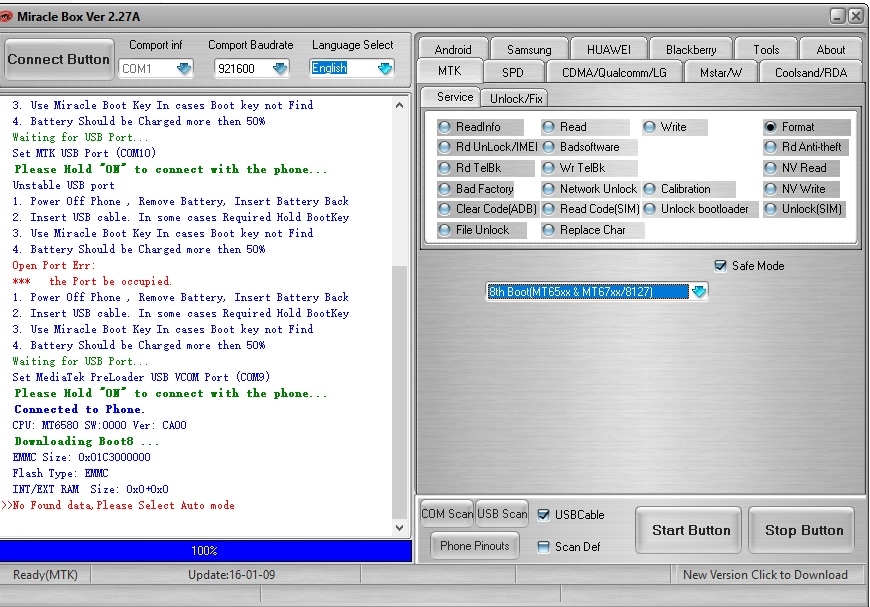Open the Comport Baudrate dropdown arrow

(x=280, y=69)
